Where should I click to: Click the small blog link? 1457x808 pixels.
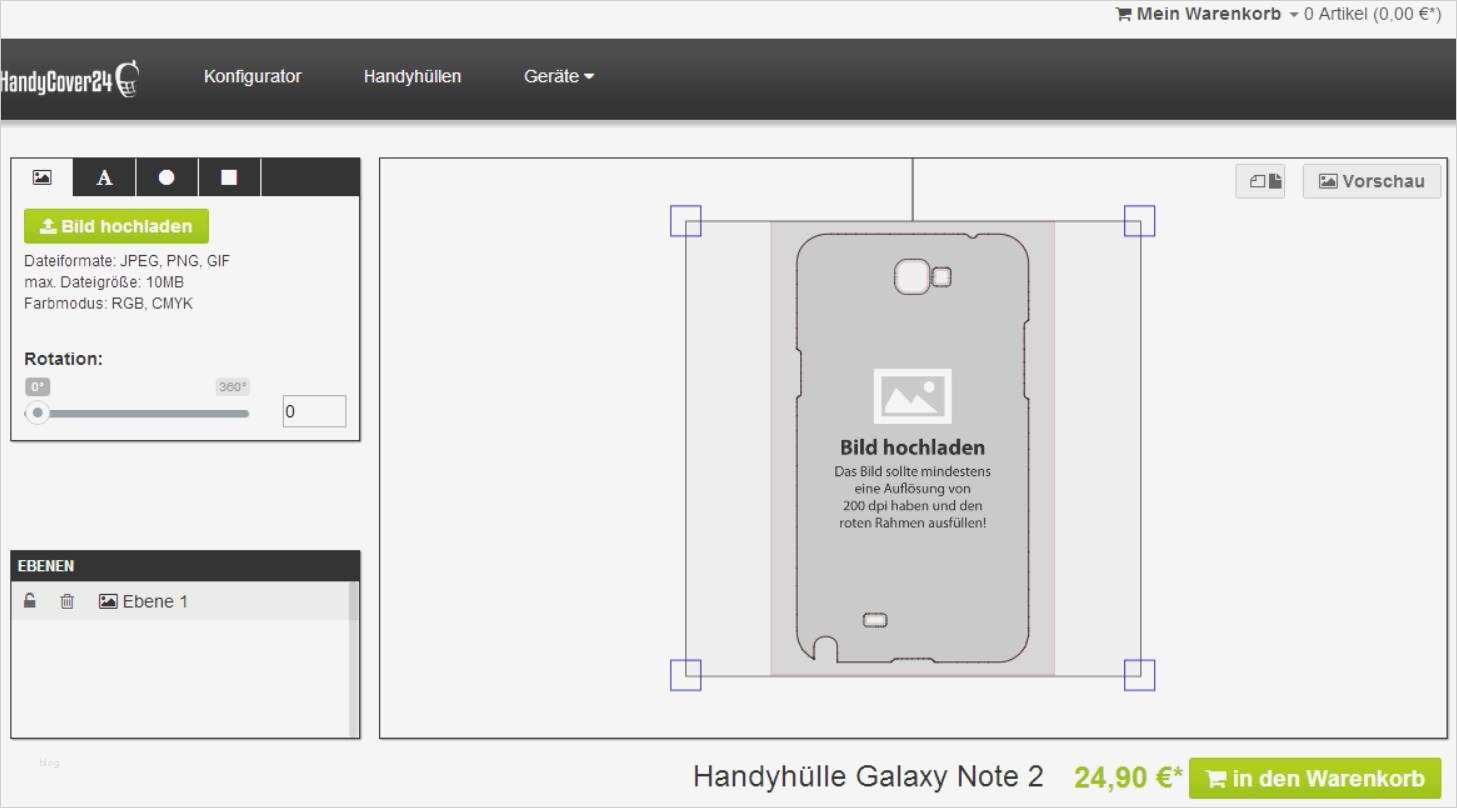[x=49, y=763]
